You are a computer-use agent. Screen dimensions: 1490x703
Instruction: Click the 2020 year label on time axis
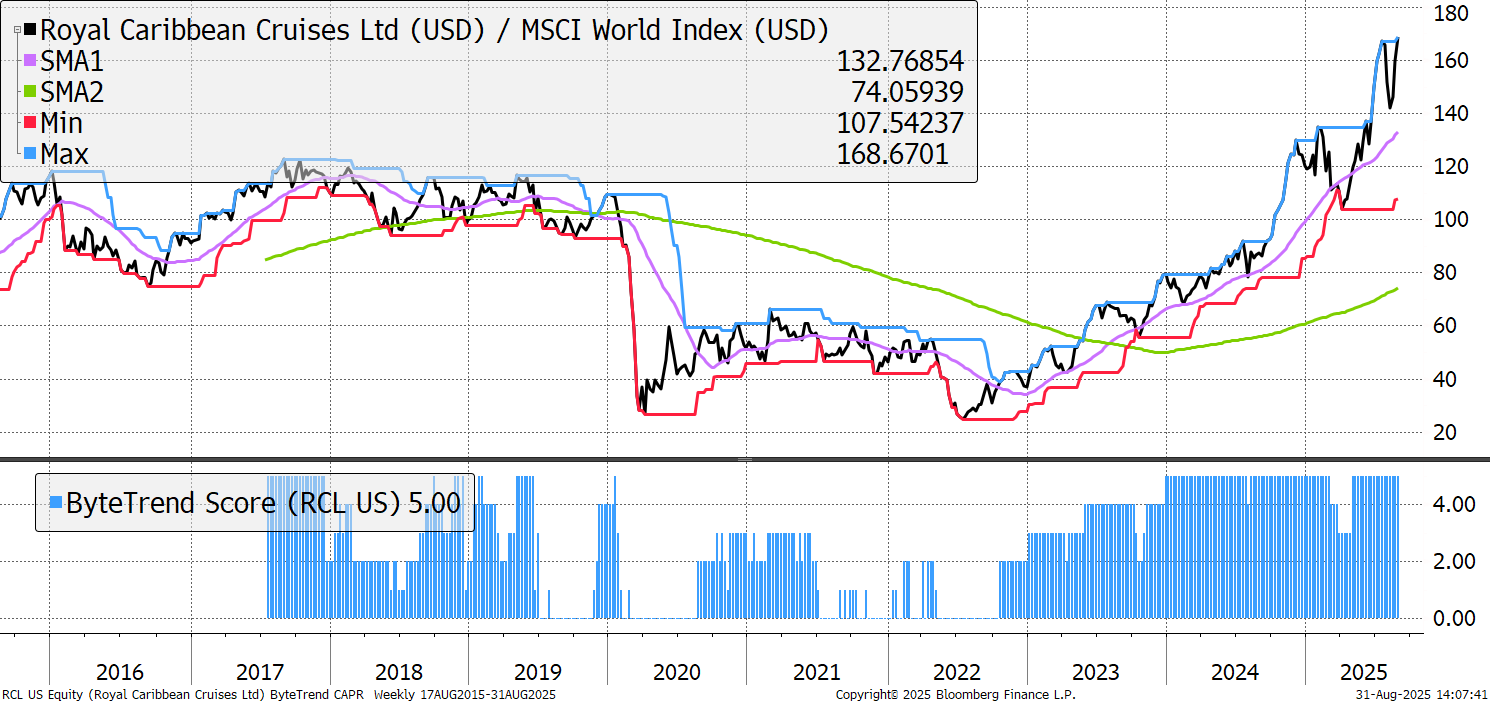pyautogui.click(x=677, y=673)
